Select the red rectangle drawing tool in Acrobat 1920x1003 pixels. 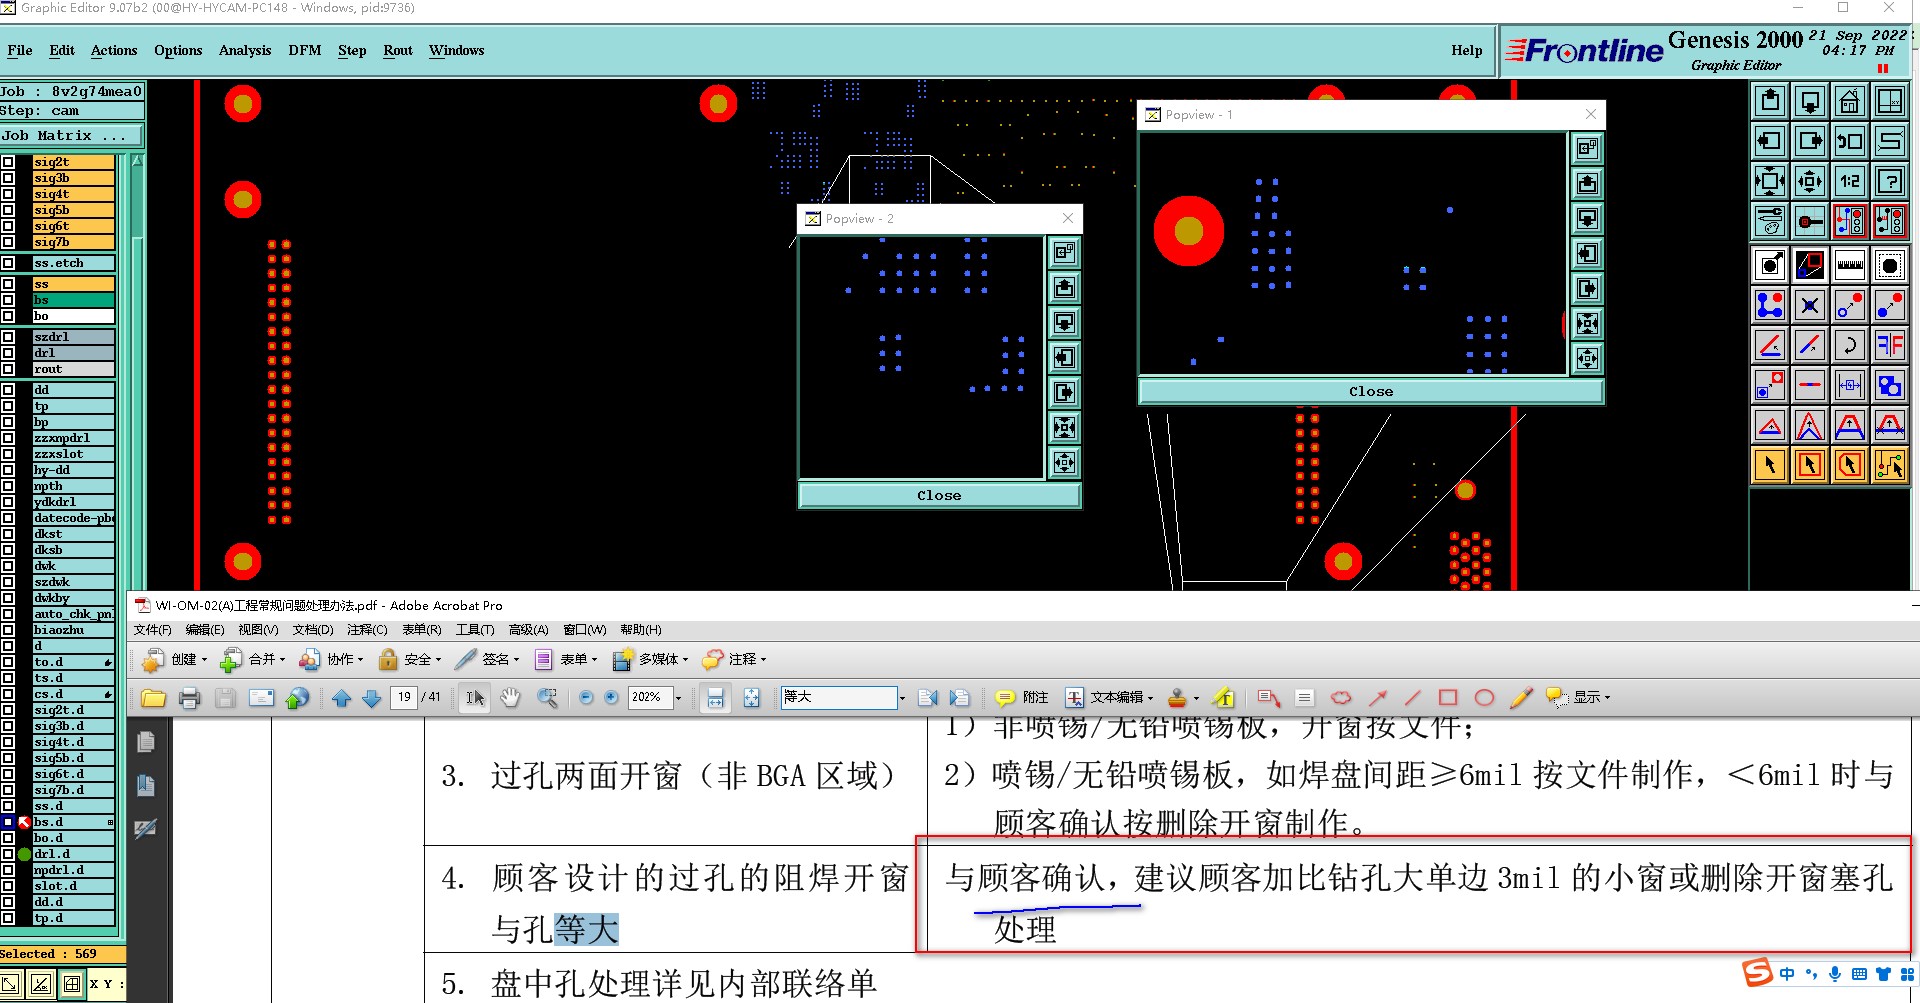click(x=1447, y=698)
